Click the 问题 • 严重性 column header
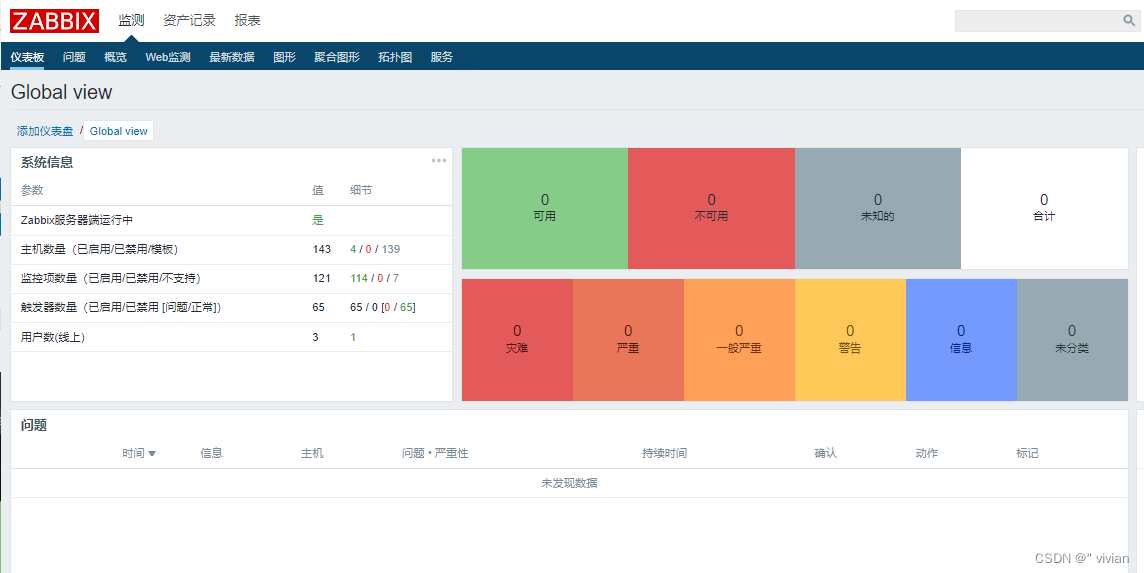The width and height of the screenshot is (1144, 573). pyautogui.click(x=435, y=453)
